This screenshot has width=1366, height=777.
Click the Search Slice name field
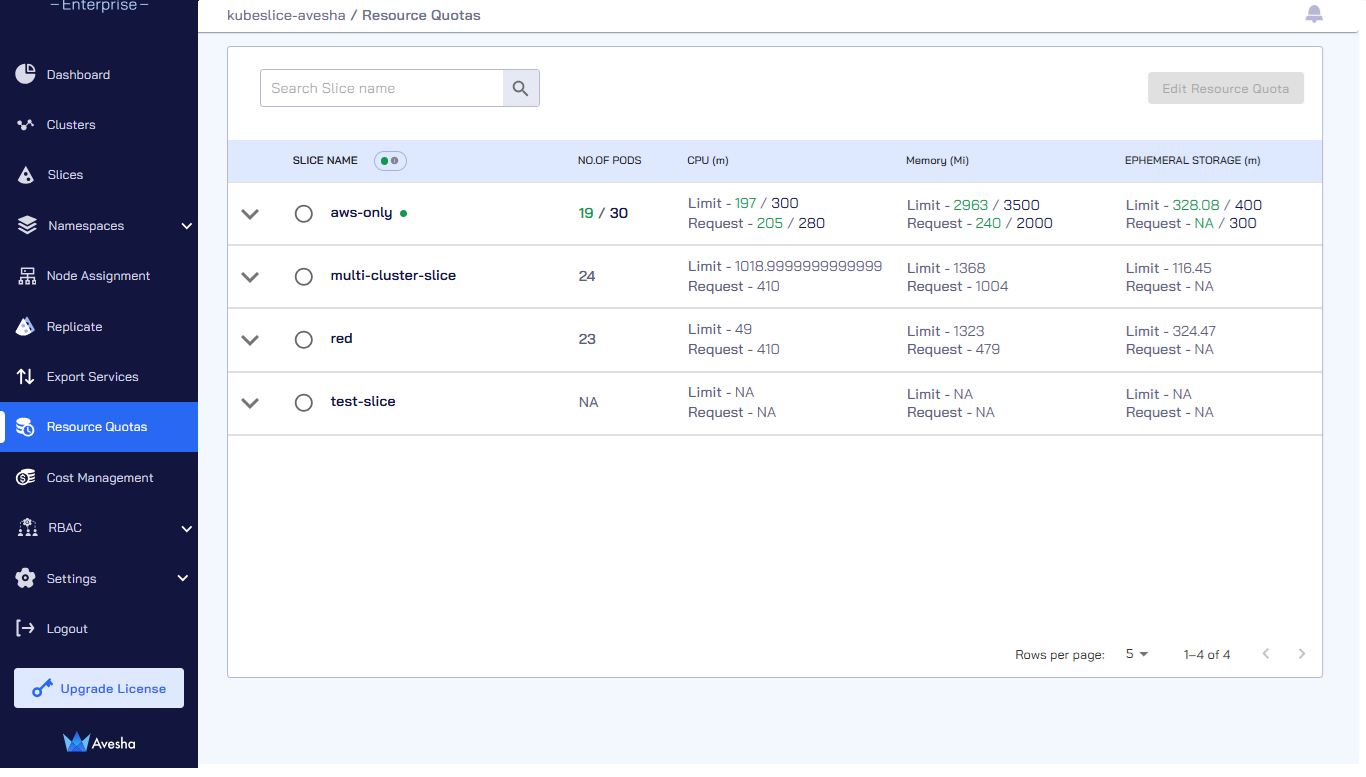(381, 88)
